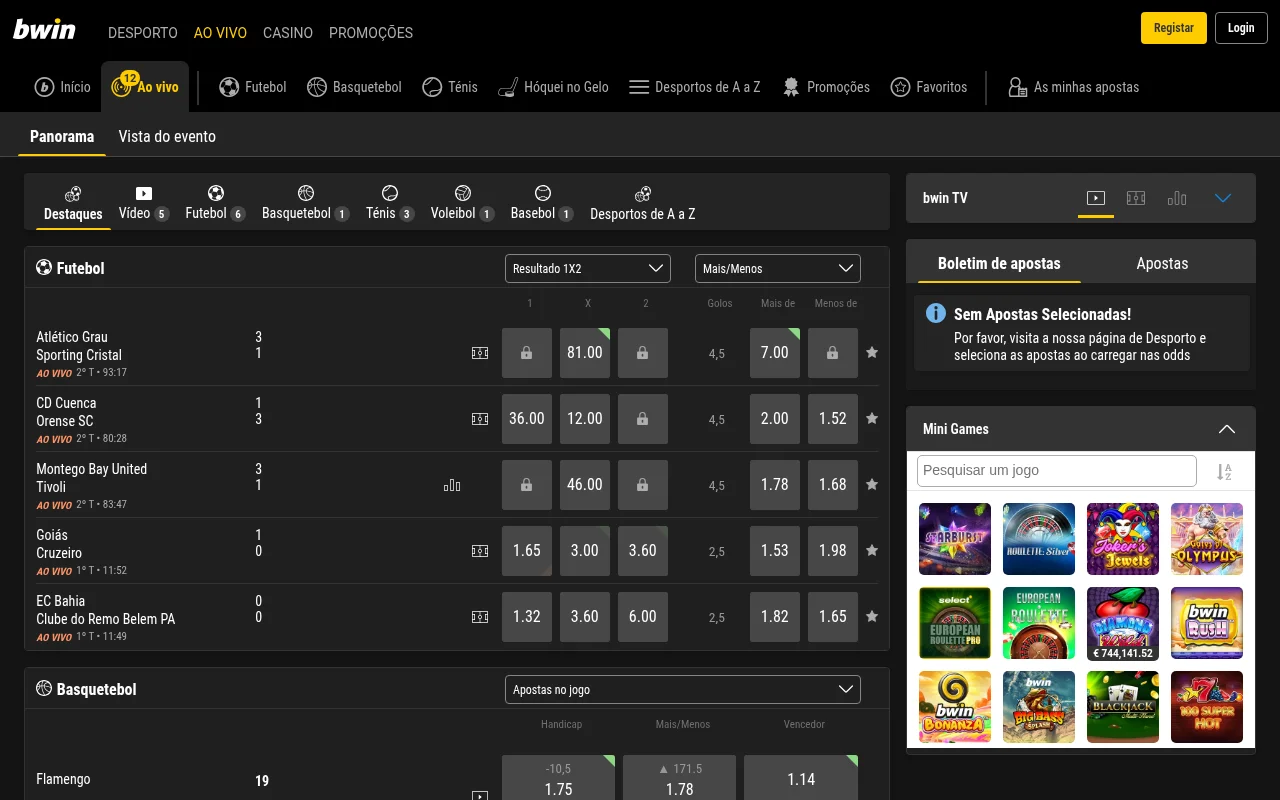Favorite the Atlético Grau match
Screen dimensions: 1280x800
click(x=872, y=353)
